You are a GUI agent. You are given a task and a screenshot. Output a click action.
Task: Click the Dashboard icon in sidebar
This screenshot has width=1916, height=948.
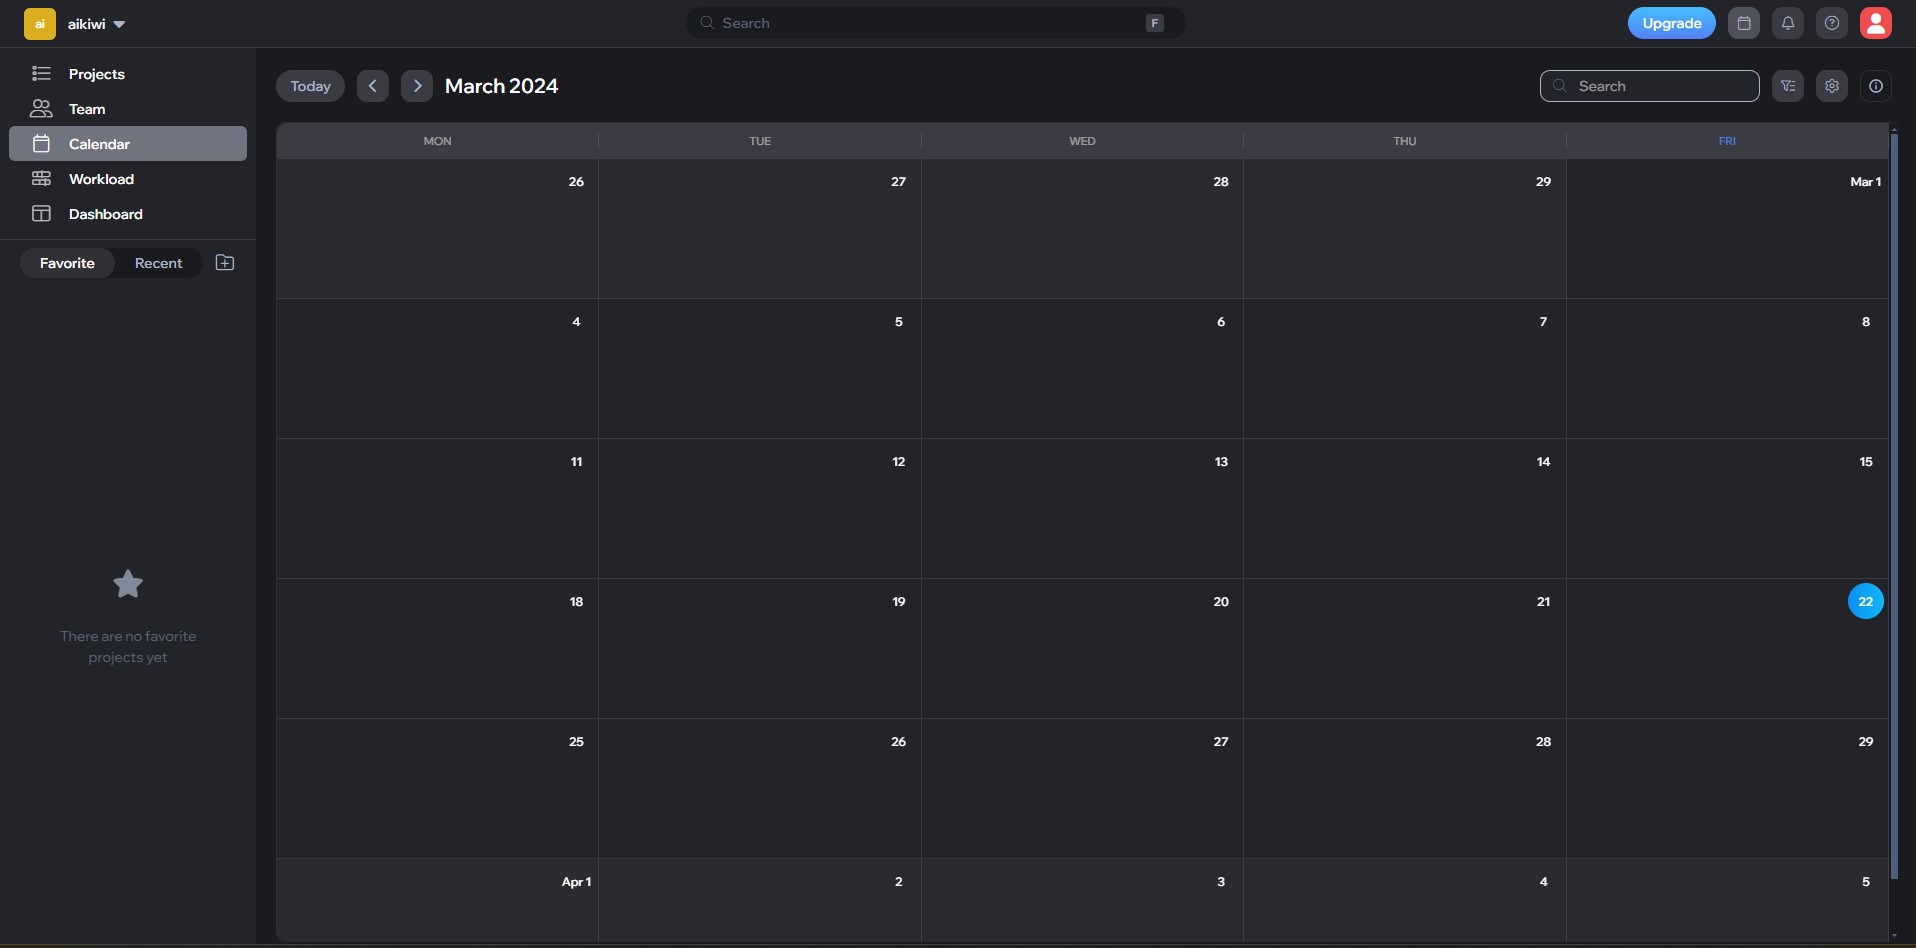tap(41, 214)
